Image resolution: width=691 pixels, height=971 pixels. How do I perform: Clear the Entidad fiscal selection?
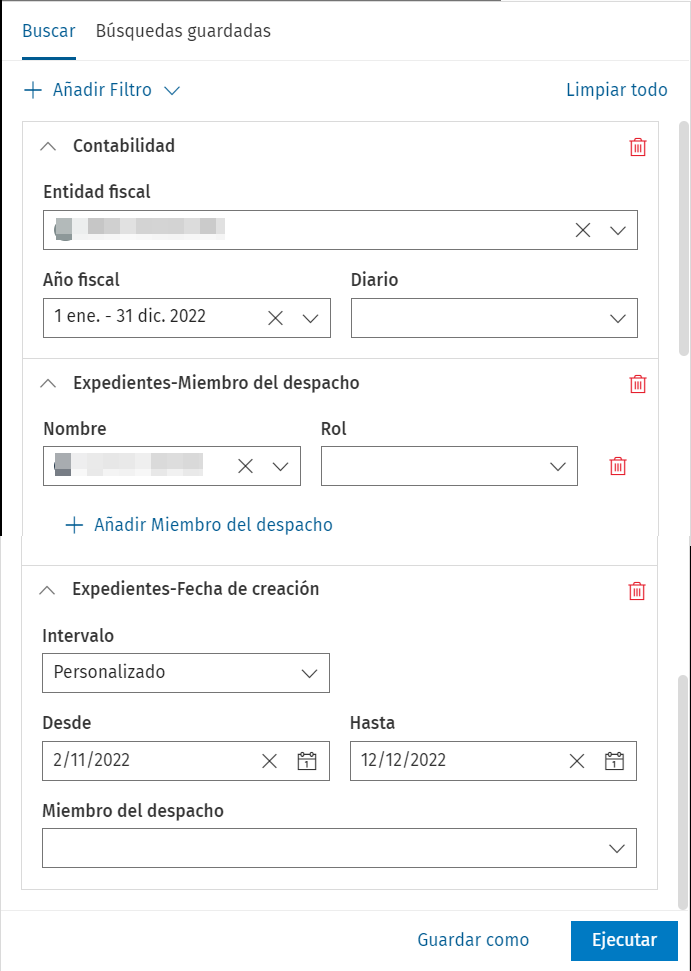(583, 230)
